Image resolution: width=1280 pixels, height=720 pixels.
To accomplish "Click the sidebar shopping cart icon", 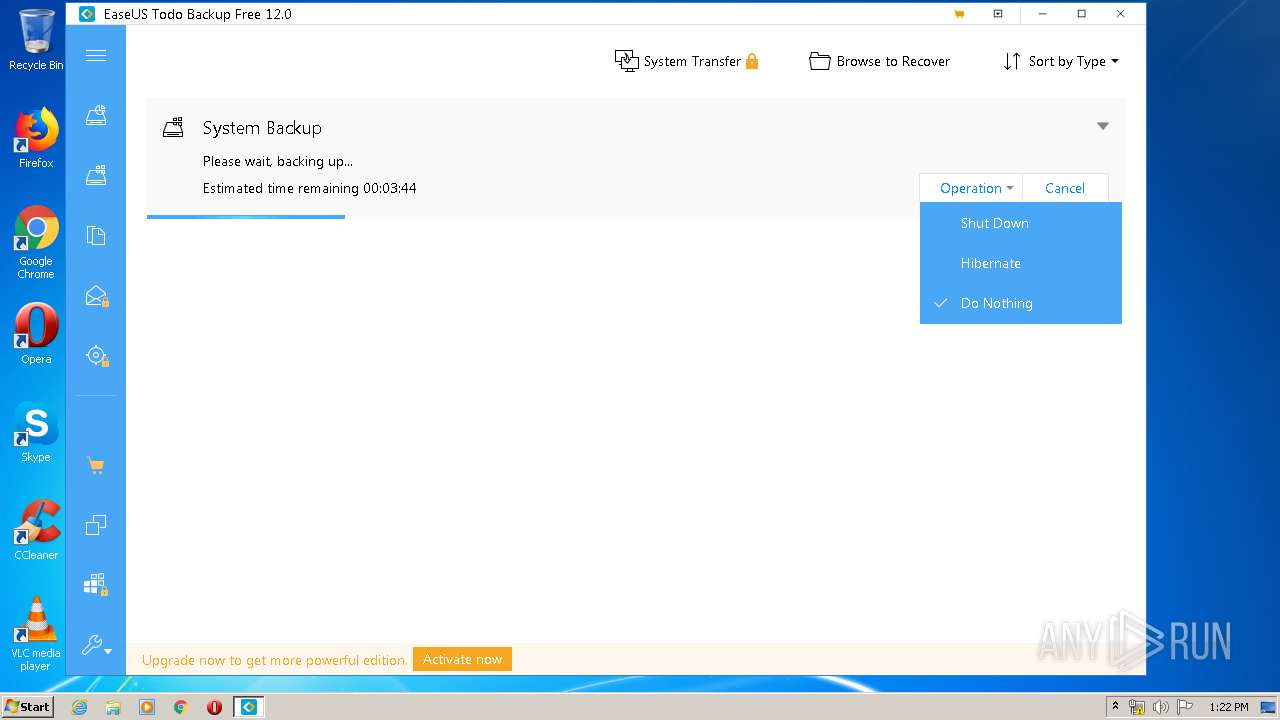I will [x=96, y=465].
